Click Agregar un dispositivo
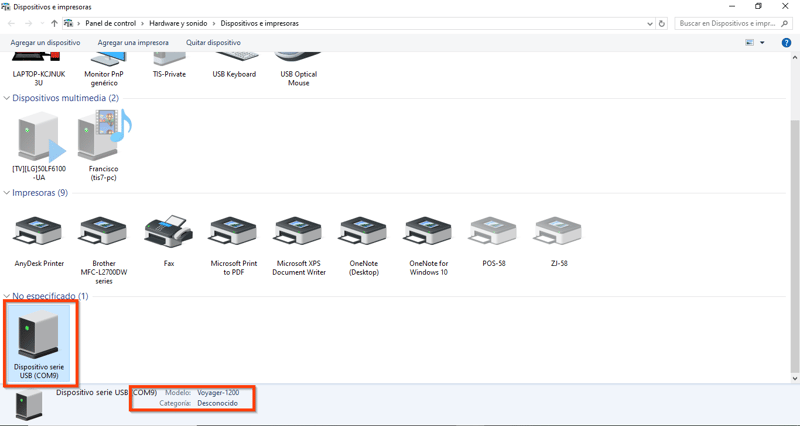800x426 pixels. coord(45,43)
